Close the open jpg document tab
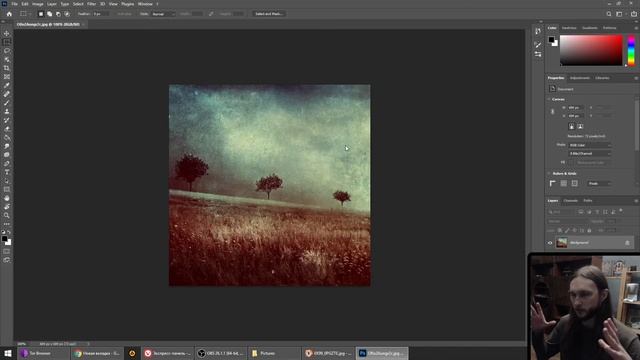 coord(83,24)
